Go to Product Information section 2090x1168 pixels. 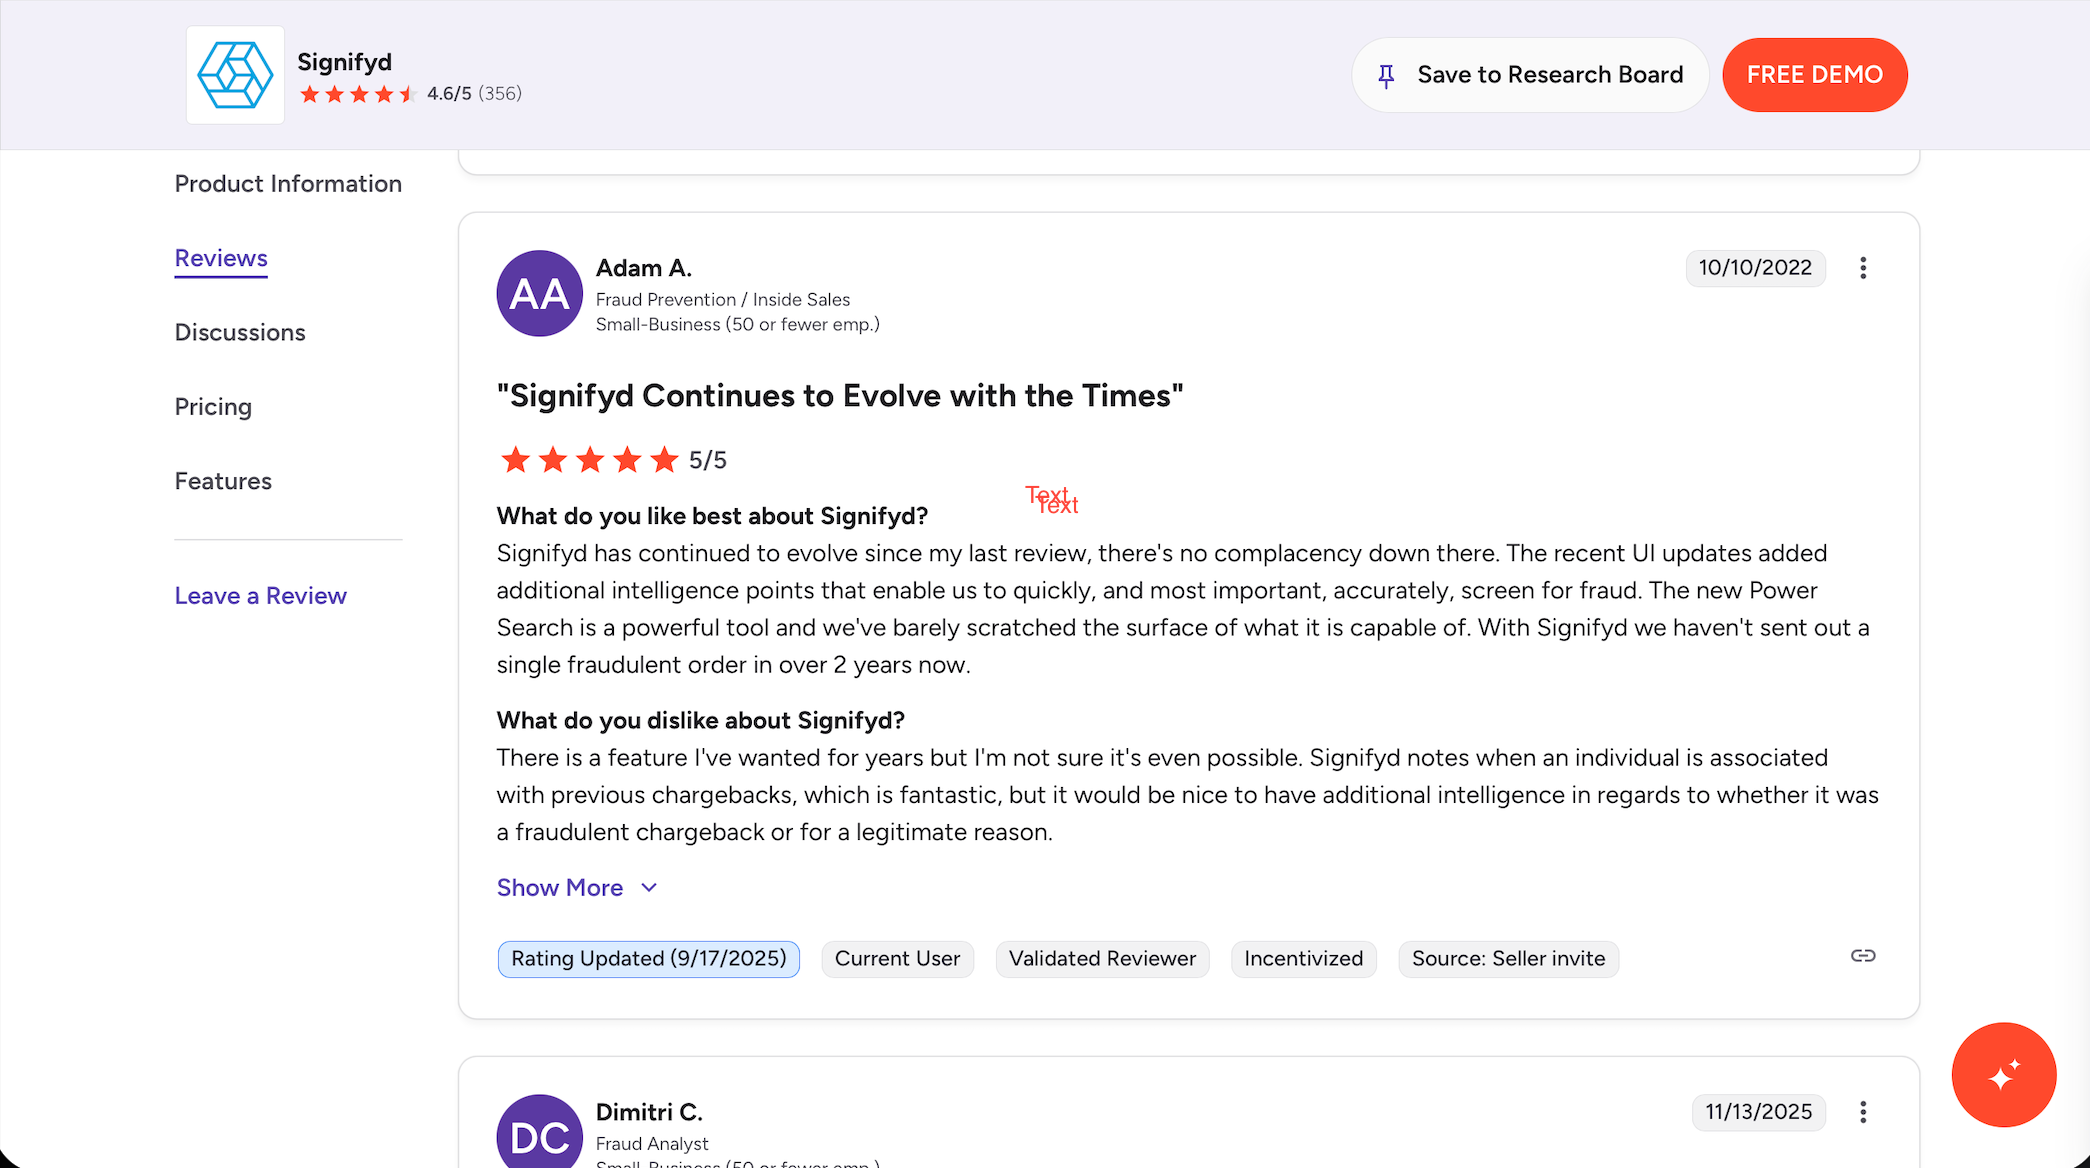pyautogui.click(x=288, y=184)
